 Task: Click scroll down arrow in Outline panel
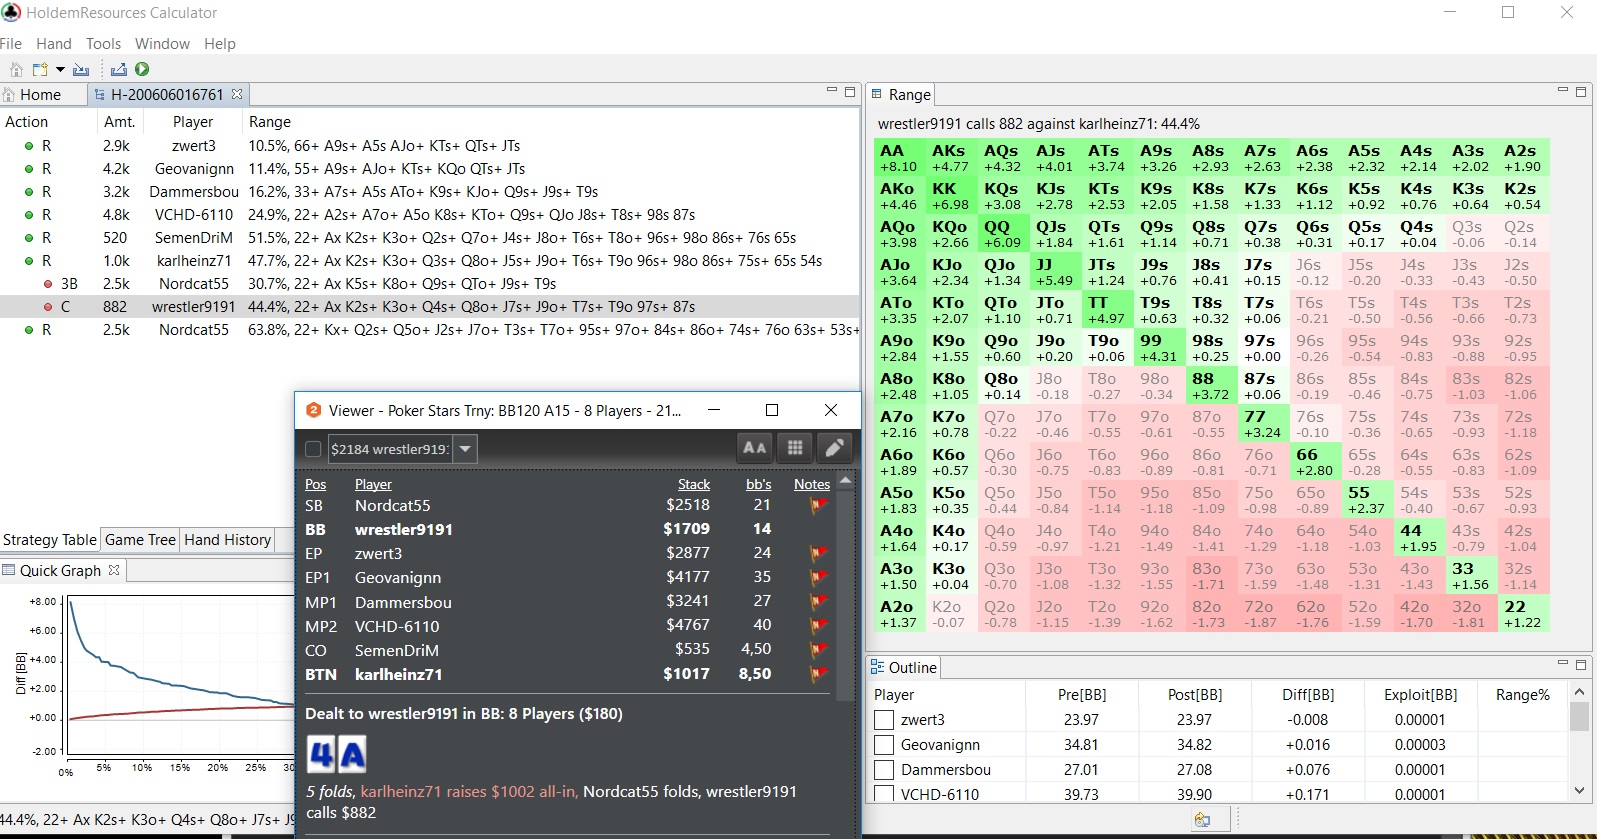(1579, 791)
